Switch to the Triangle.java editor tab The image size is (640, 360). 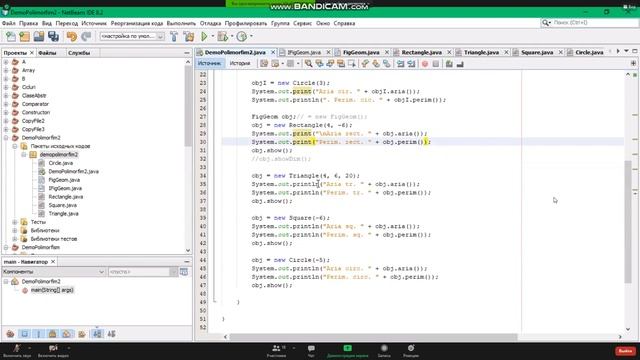click(x=481, y=52)
